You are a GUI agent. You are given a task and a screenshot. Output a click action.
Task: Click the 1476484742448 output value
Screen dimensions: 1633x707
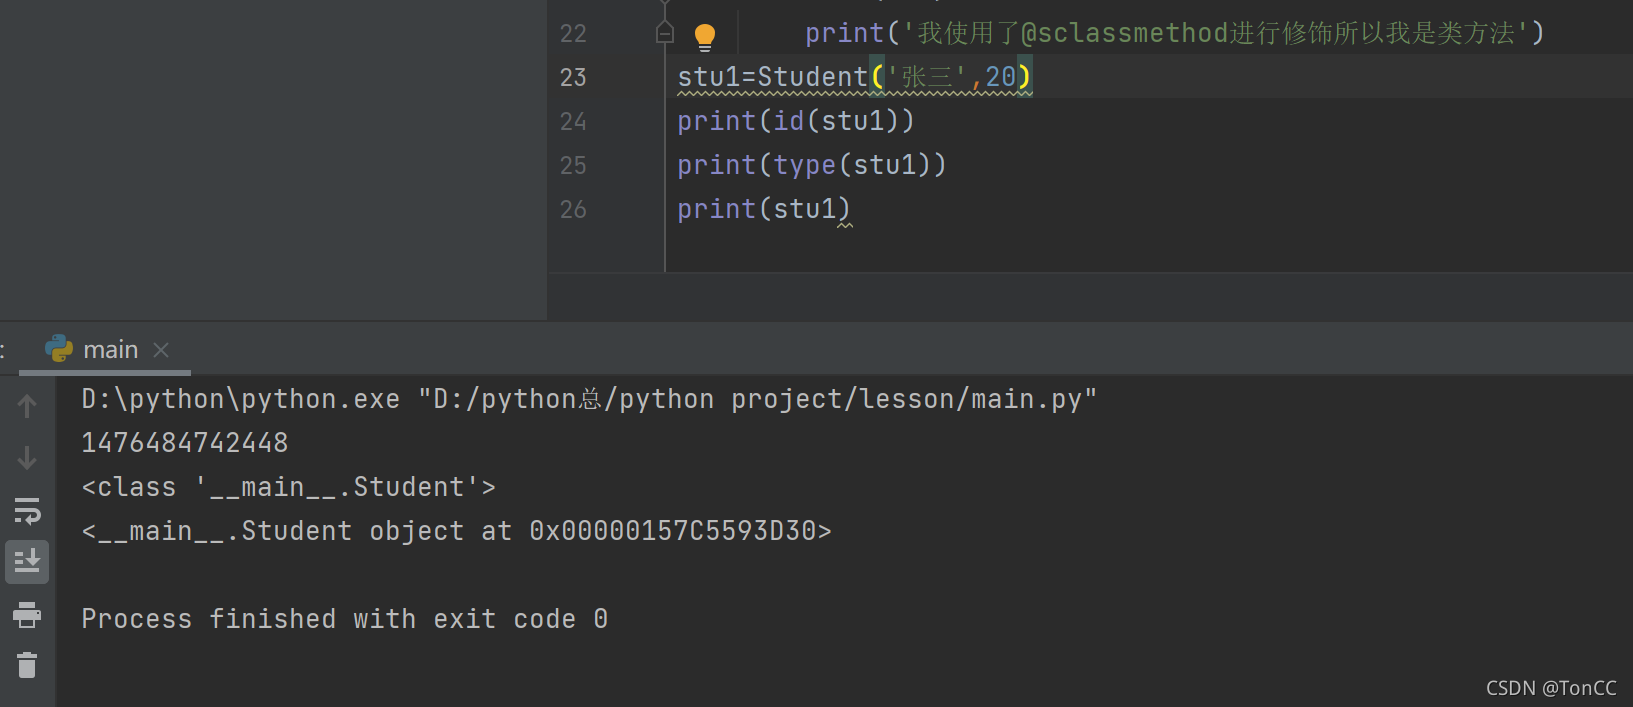click(185, 443)
